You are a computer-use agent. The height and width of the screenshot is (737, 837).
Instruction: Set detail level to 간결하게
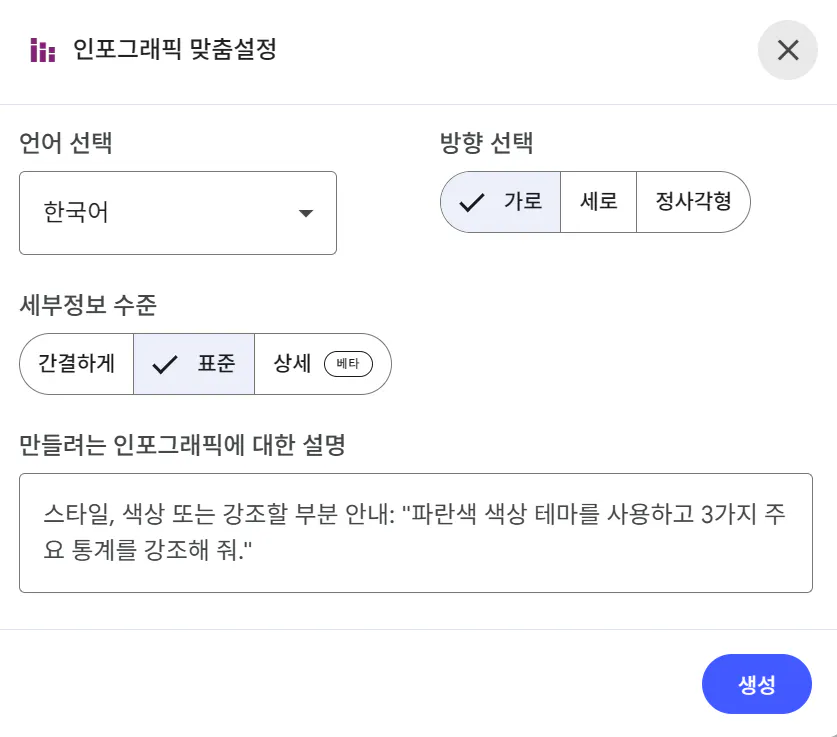(x=77, y=363)
